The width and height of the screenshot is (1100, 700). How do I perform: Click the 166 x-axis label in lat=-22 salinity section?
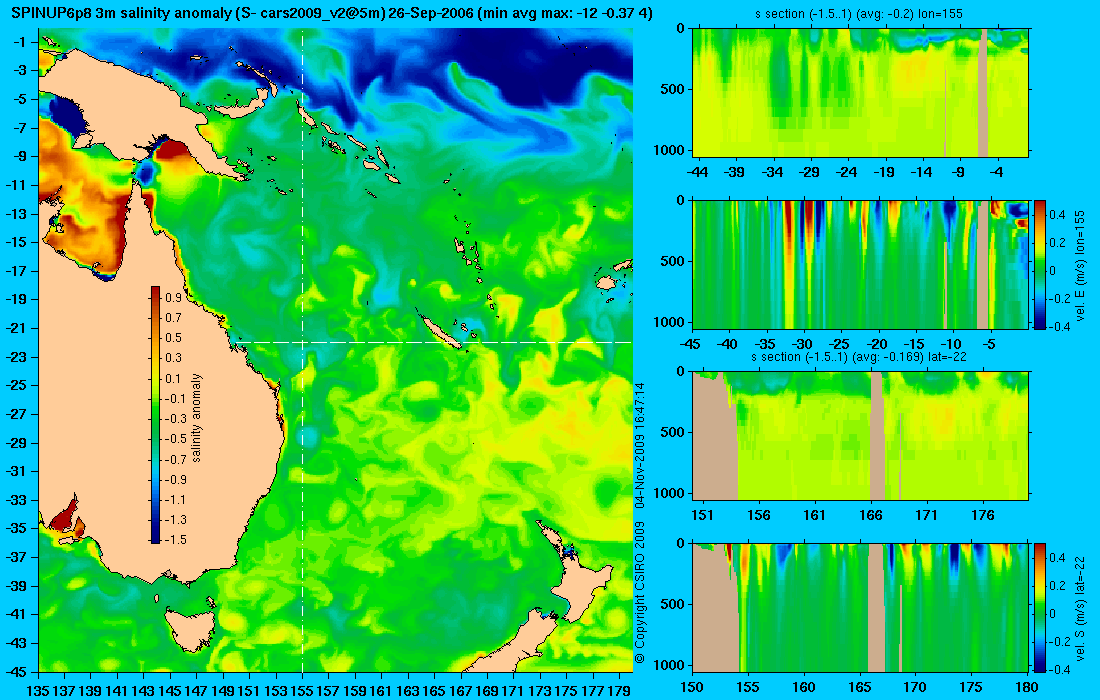pyautogui.click(x=871, y=515)
